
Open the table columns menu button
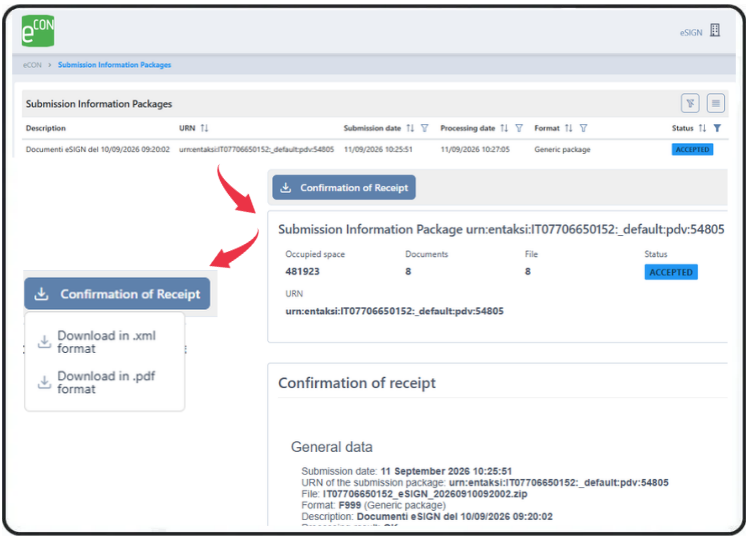pos(716,103)
